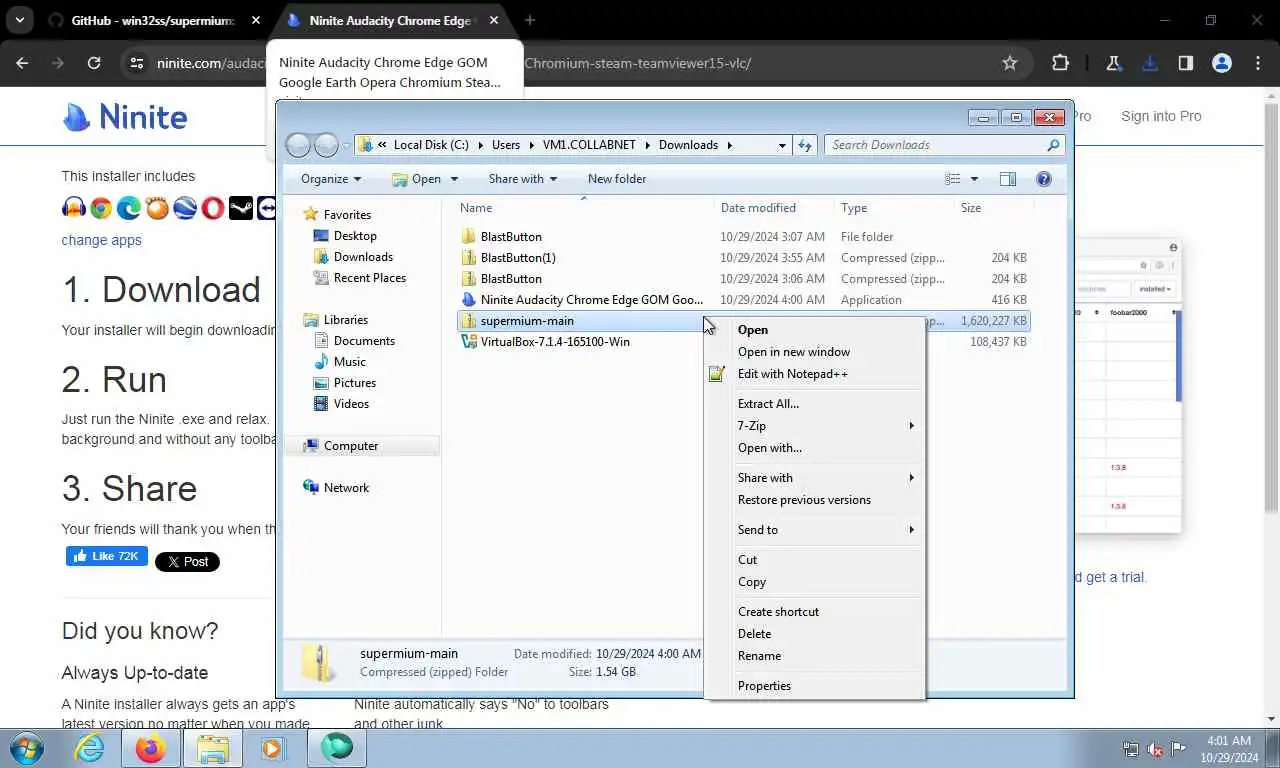Click the Facebook Like 72K button

(x=107, y=556)
